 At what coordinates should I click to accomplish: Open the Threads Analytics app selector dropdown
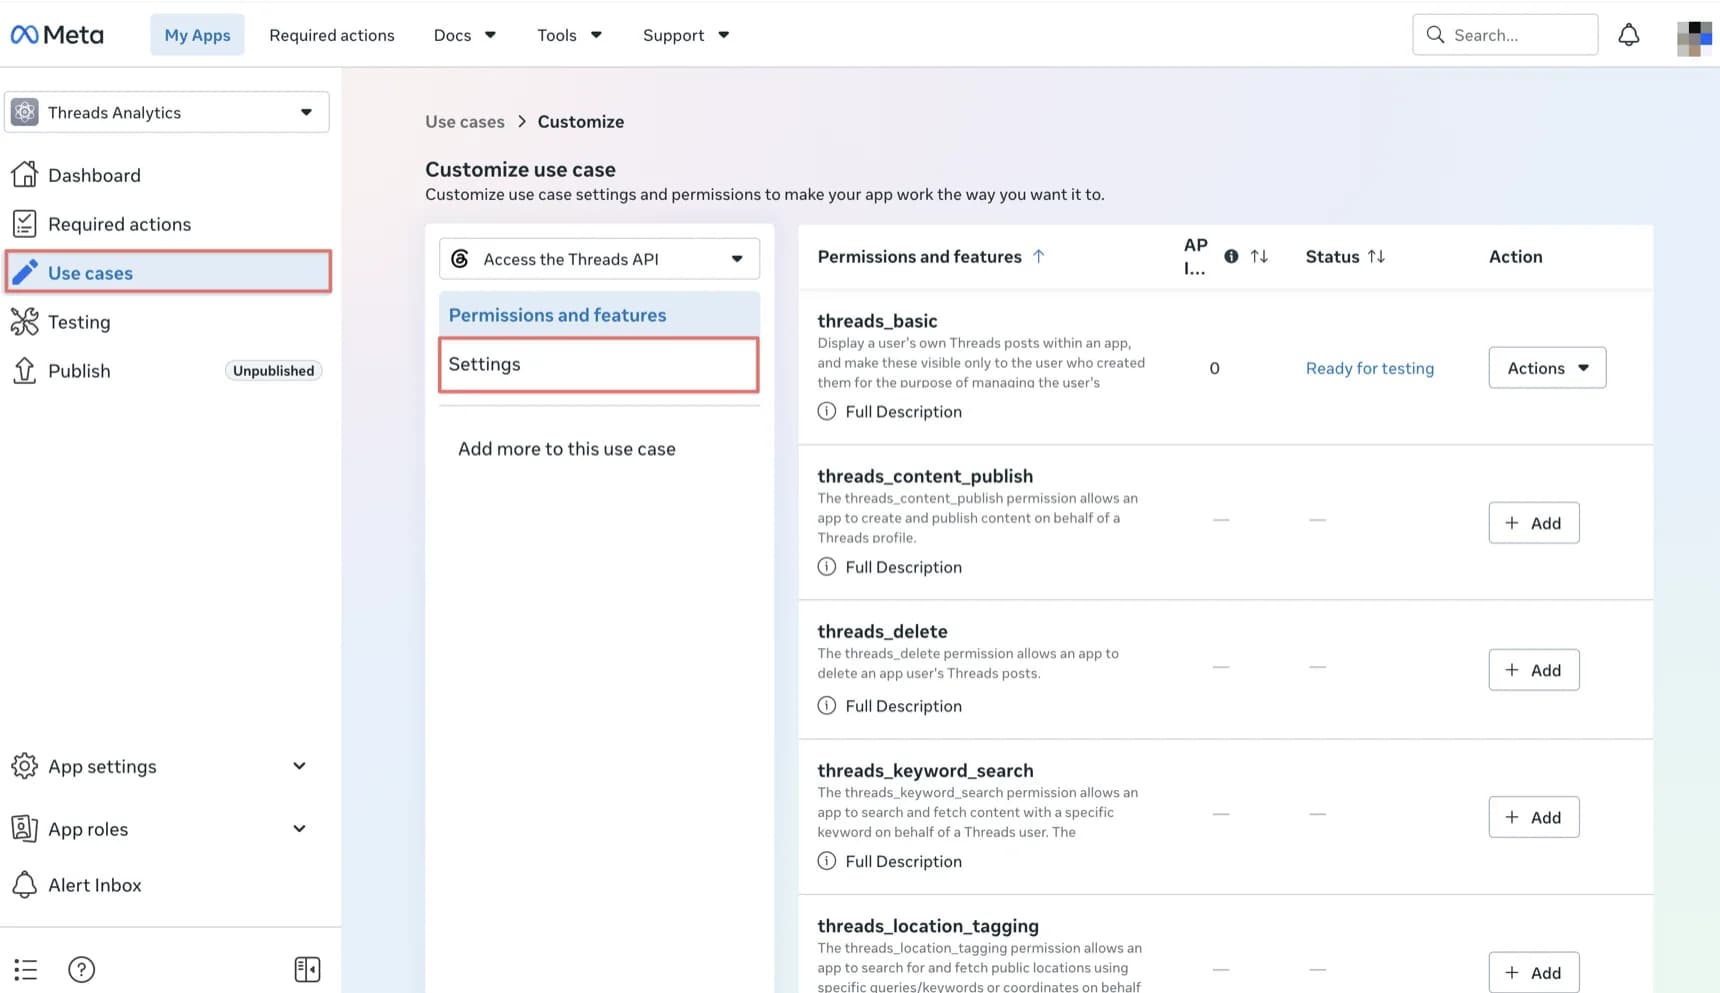click(x=167, y=112)
